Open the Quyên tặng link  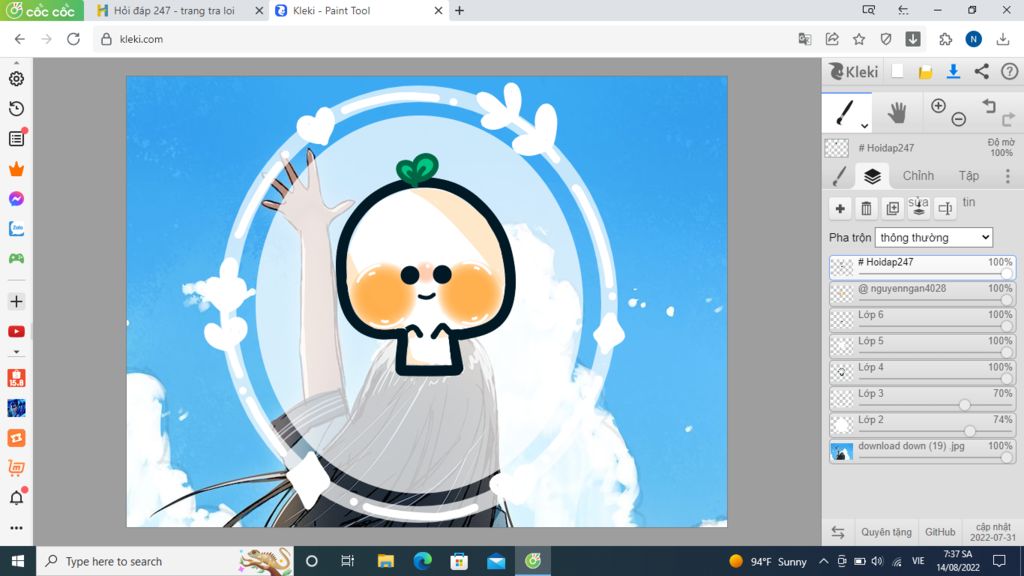coord(886,532)
